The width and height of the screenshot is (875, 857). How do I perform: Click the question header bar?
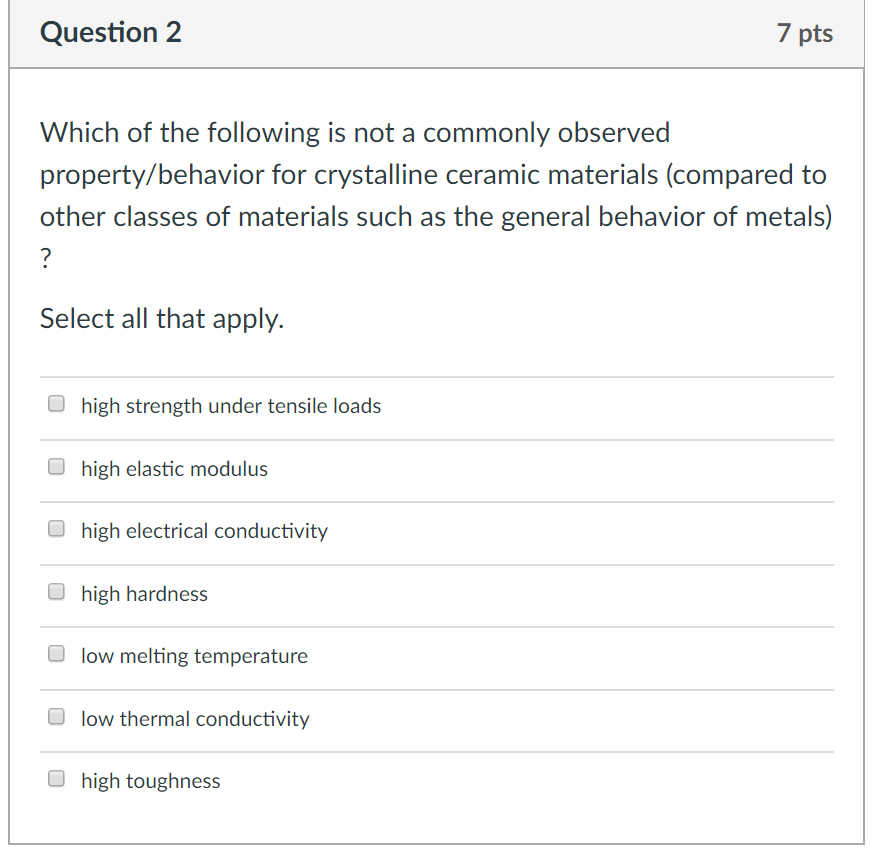(x=437, y=33)
